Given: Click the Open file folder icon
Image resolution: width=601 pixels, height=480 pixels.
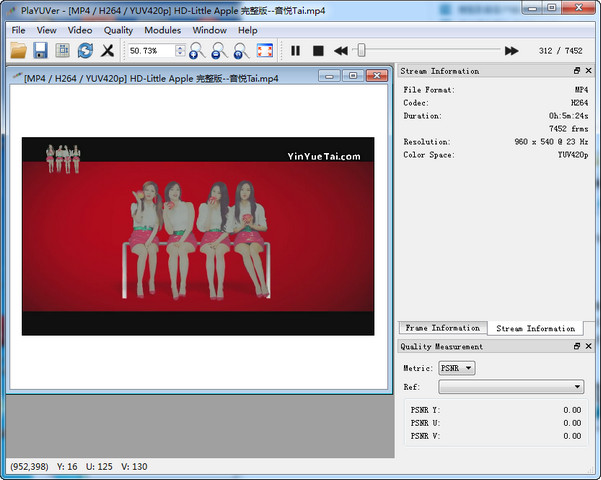Looking at the screenshot, I should pyautogui.click(x=18, y=50).
